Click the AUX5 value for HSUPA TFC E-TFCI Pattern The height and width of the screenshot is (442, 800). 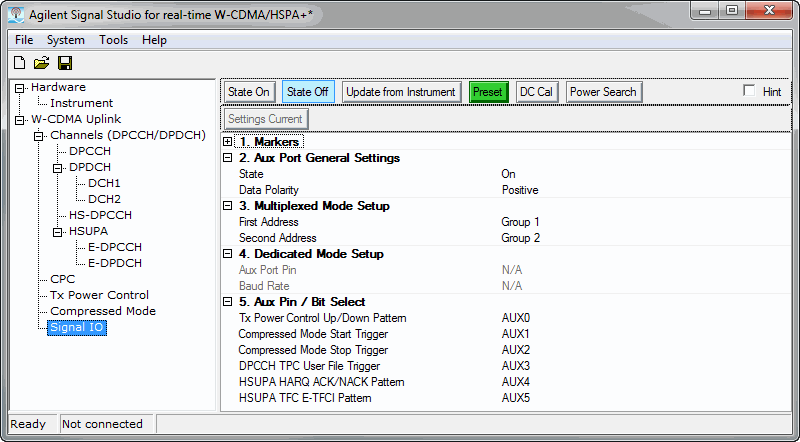tap(516, 398)
